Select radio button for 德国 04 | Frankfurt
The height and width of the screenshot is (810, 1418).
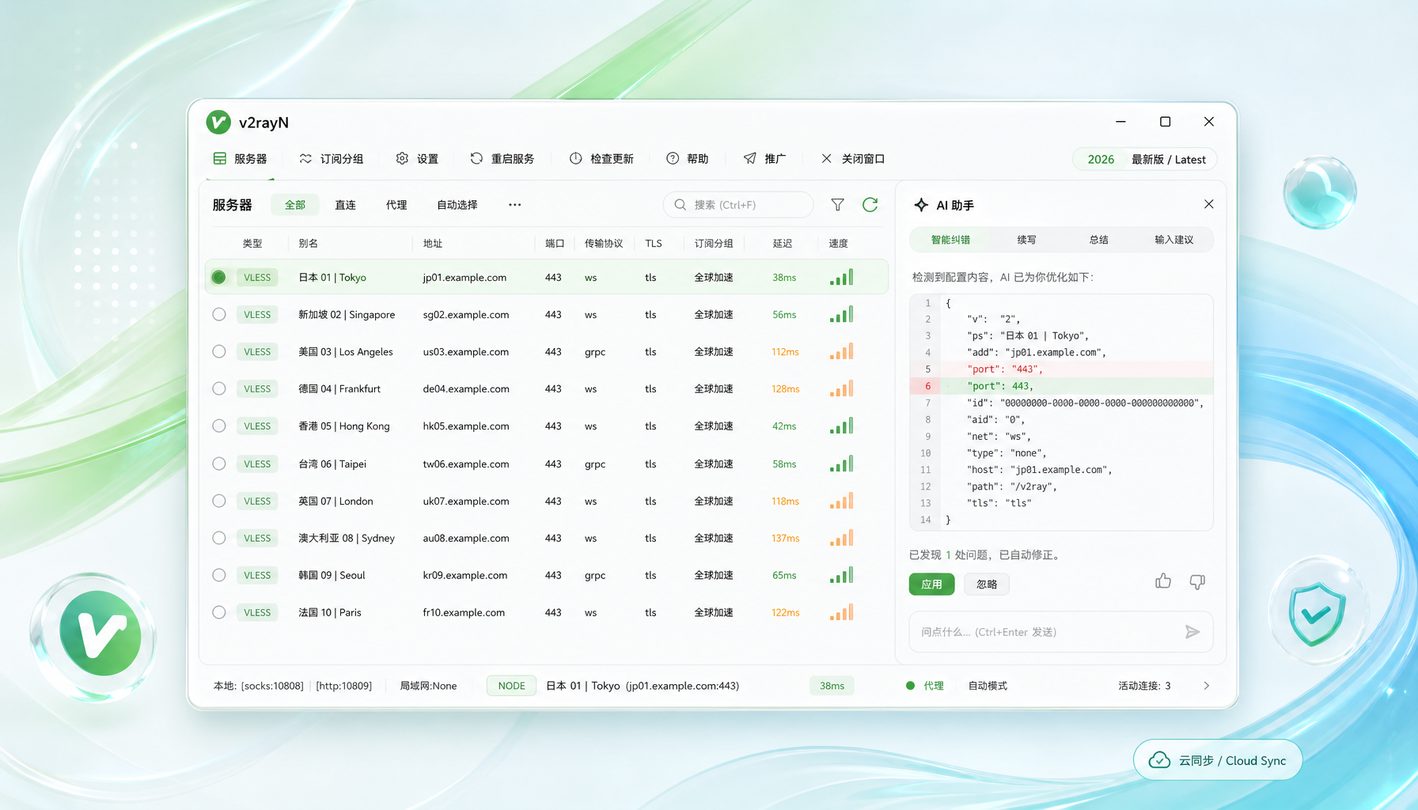pyautogui.click(x=219, y=388)
